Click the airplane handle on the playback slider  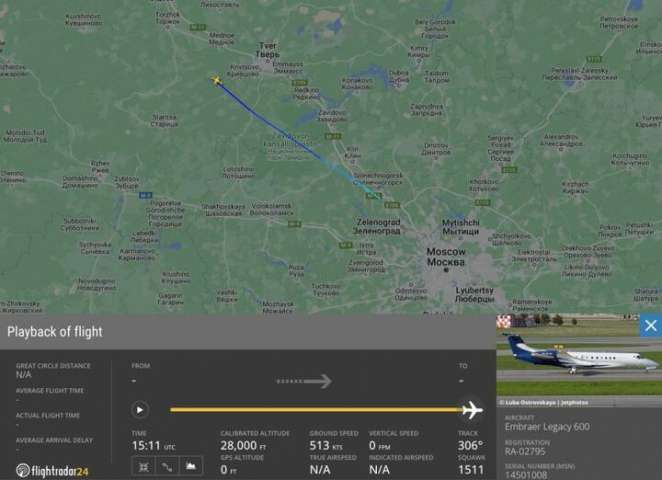click(x=472, y=409)
